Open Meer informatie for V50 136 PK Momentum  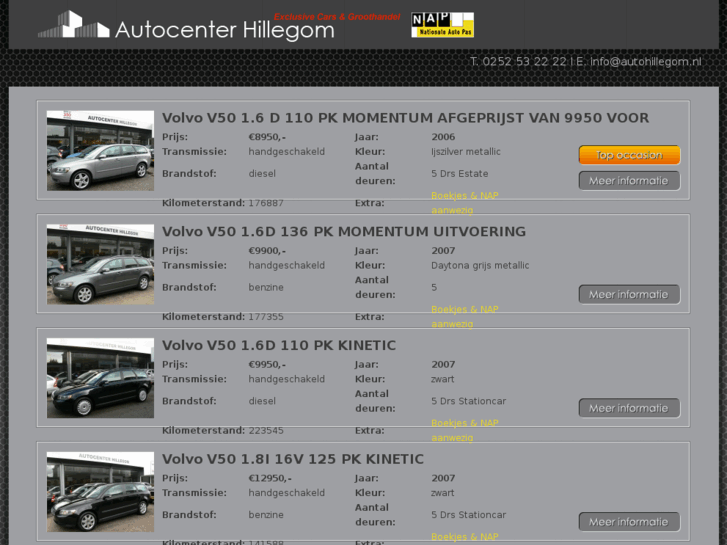point(629,295)
